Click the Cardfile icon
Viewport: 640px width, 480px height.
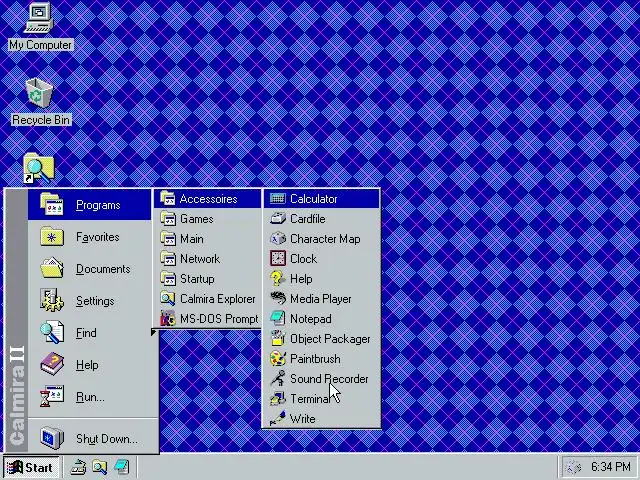278,219
